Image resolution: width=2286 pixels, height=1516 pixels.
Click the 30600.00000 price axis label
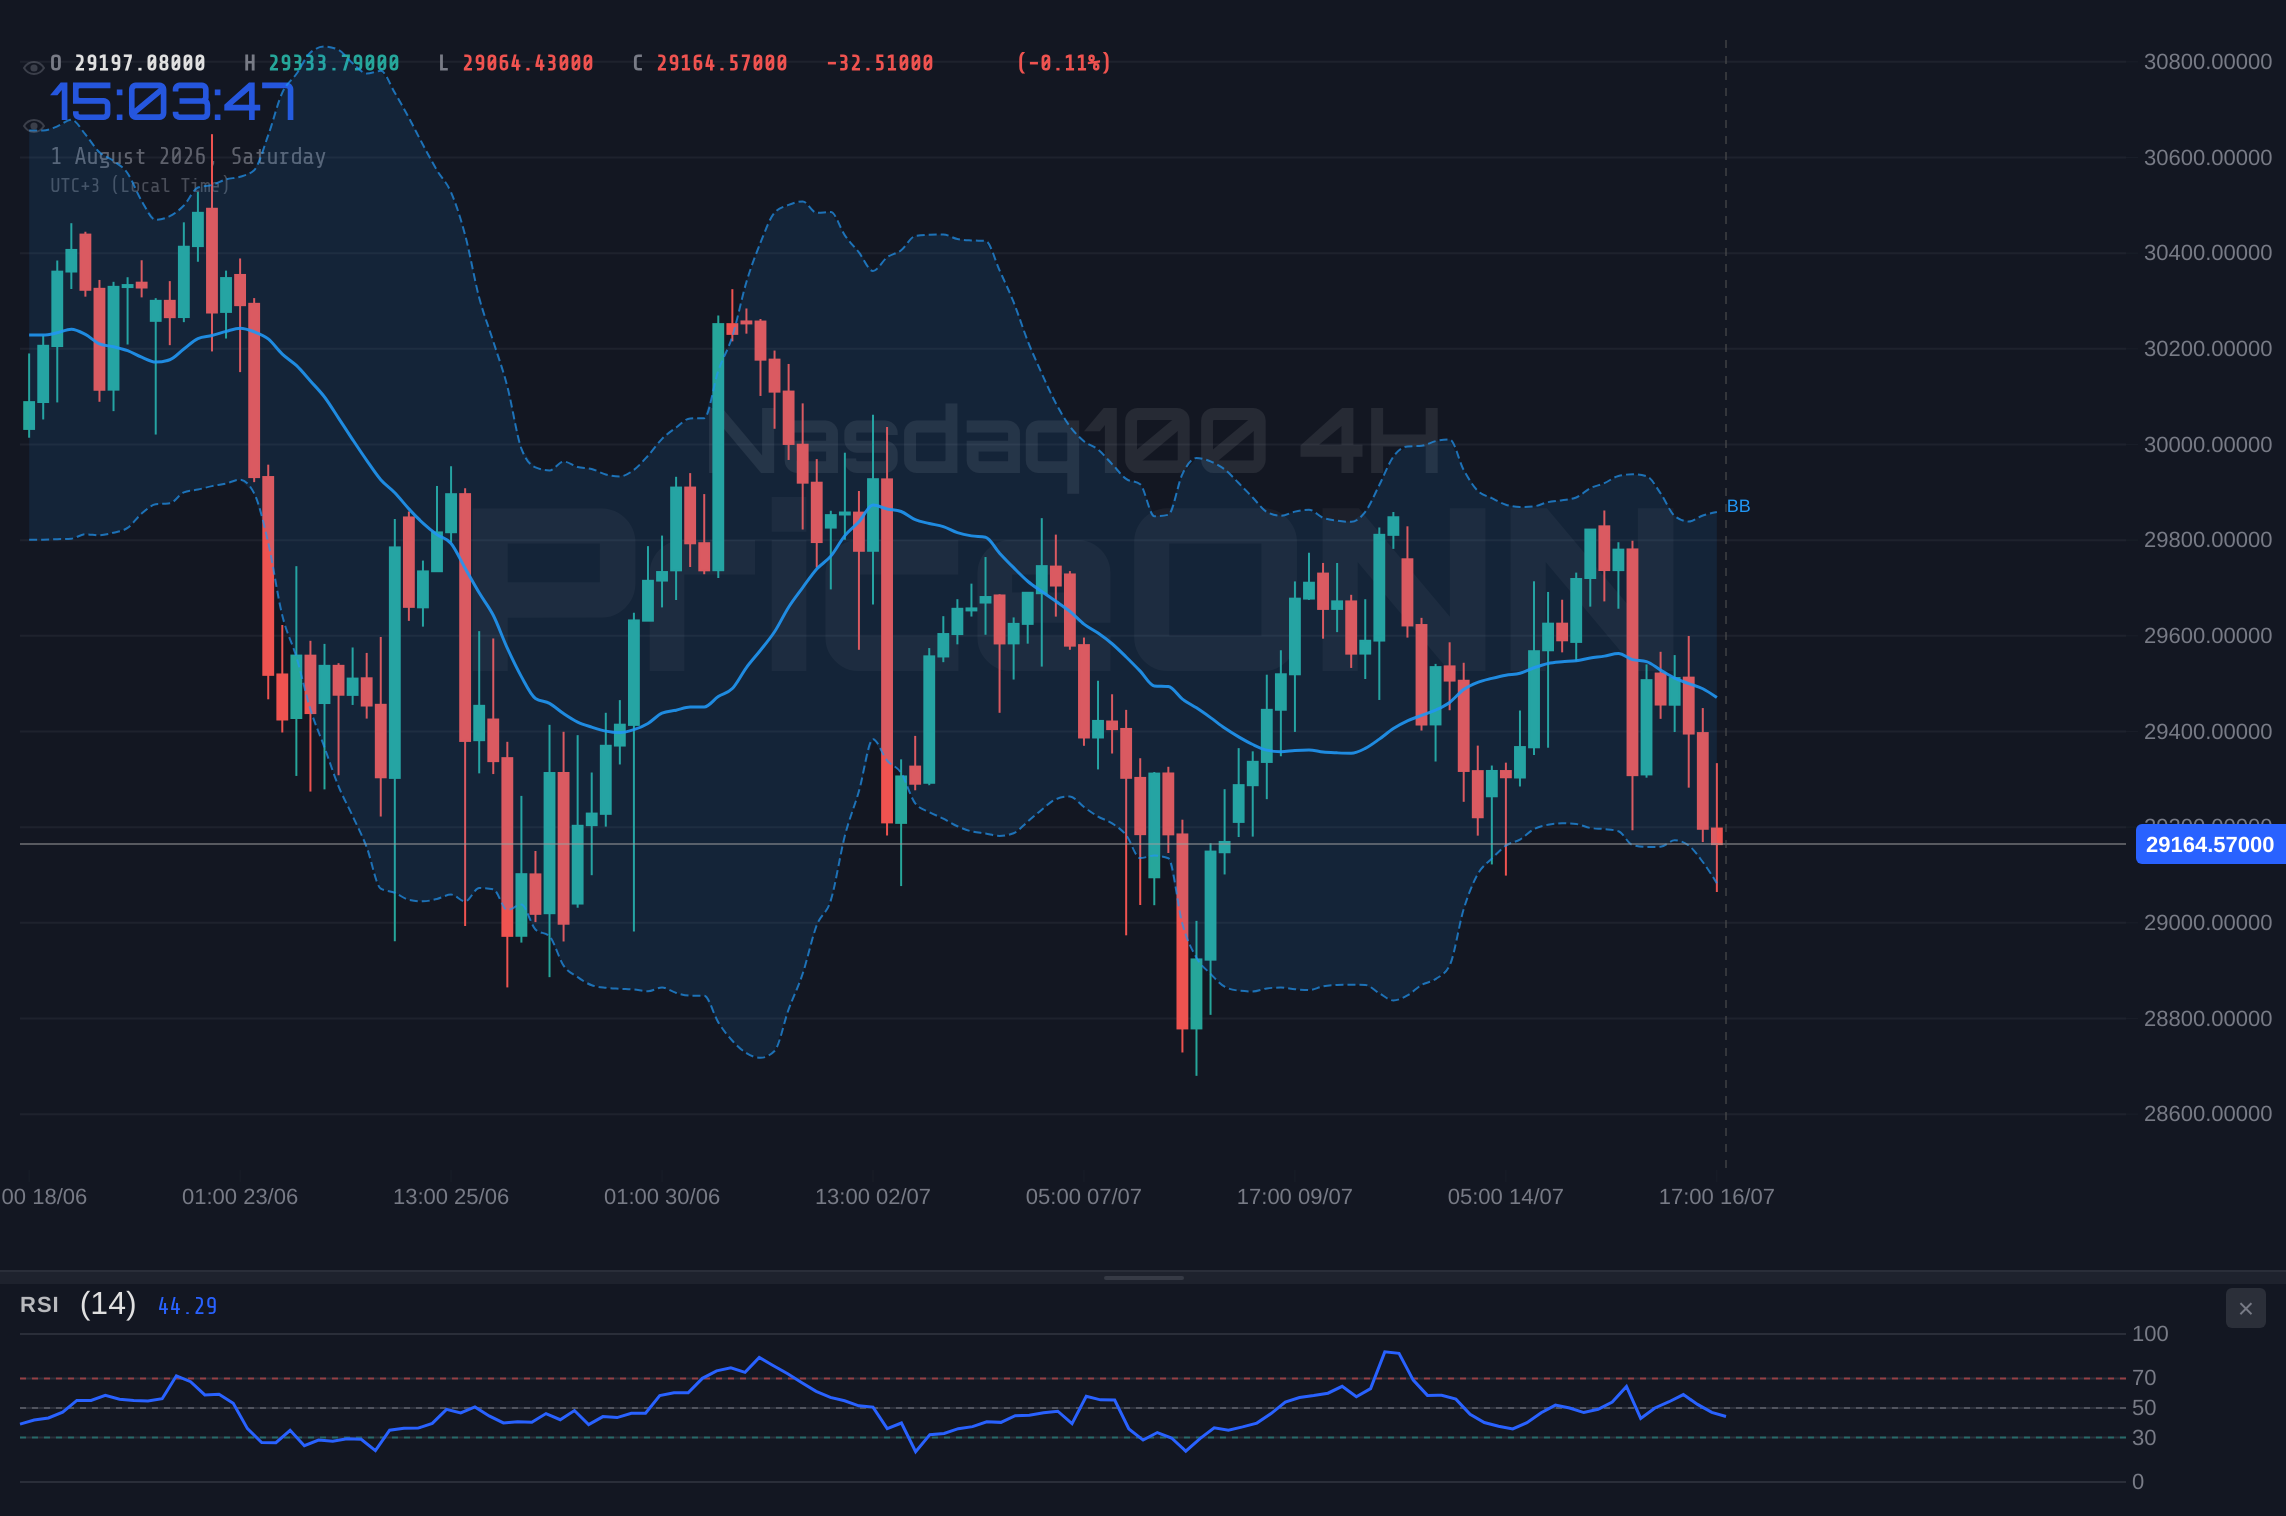point(2208,158)
